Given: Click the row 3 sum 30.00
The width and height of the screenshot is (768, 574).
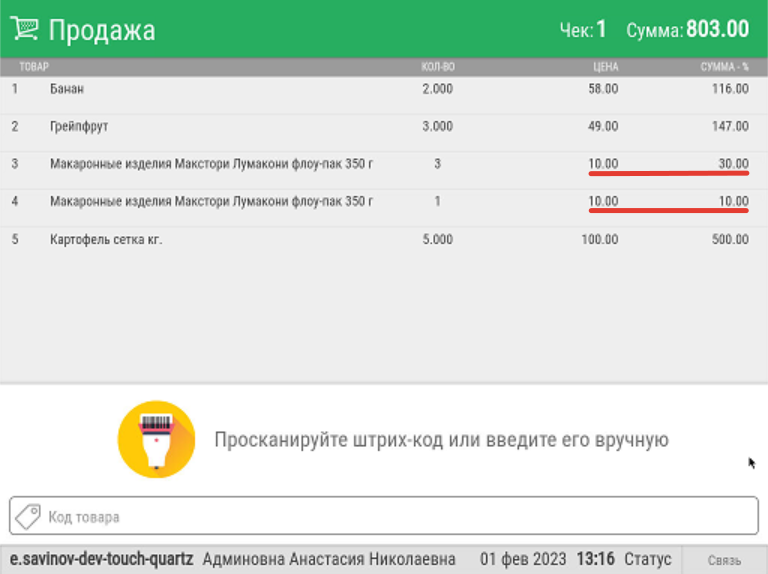Looking at the screenshot, I should point(733,164).
